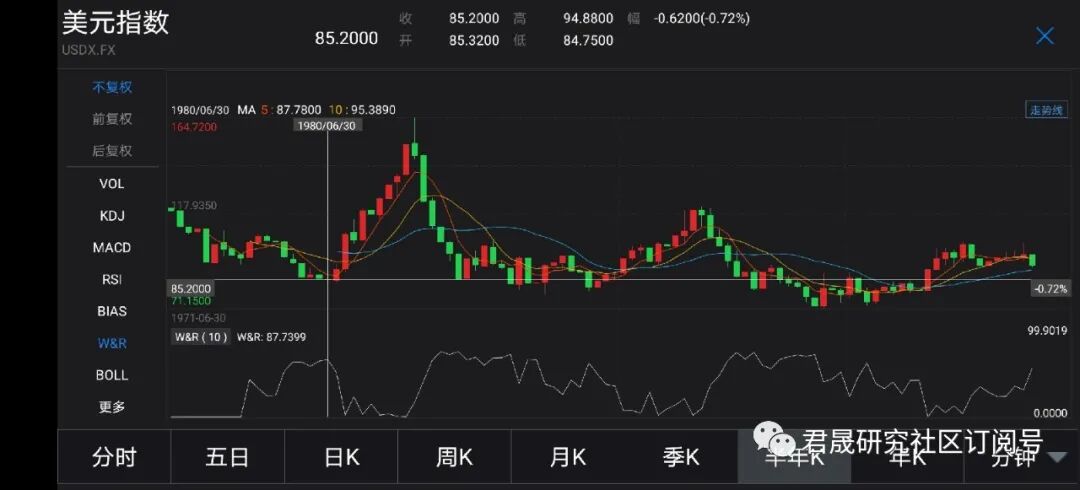Expand the 分钟 period dropdown arrow
The height and width of the screenshot is (490, 1080).
(1055, 458)
